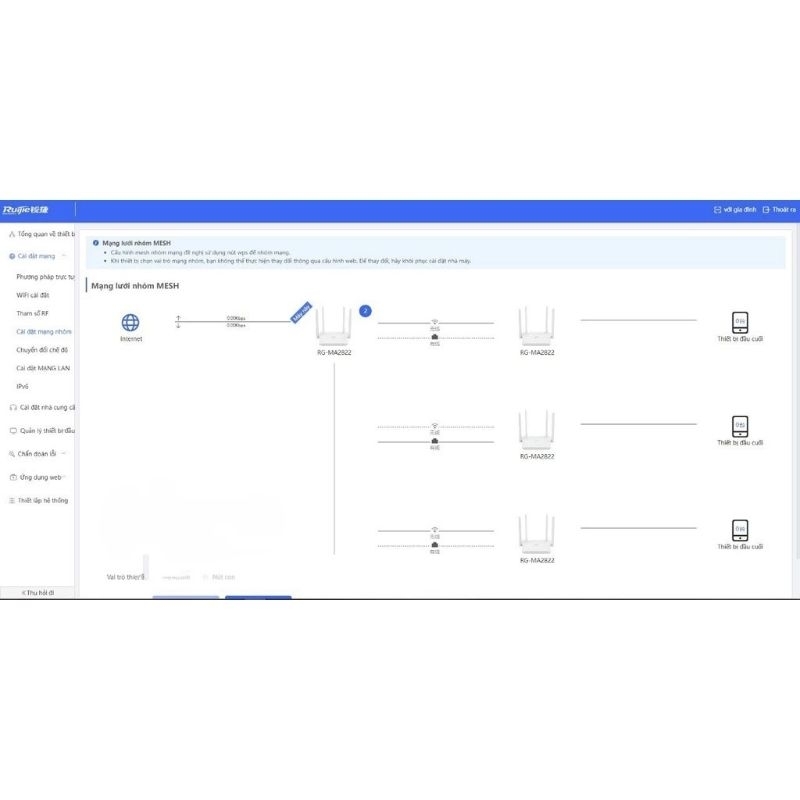This screenshot has width=800, height=800.
Task: Click the top wireless link Wi-Fi icon
Action: click(435, 321)
